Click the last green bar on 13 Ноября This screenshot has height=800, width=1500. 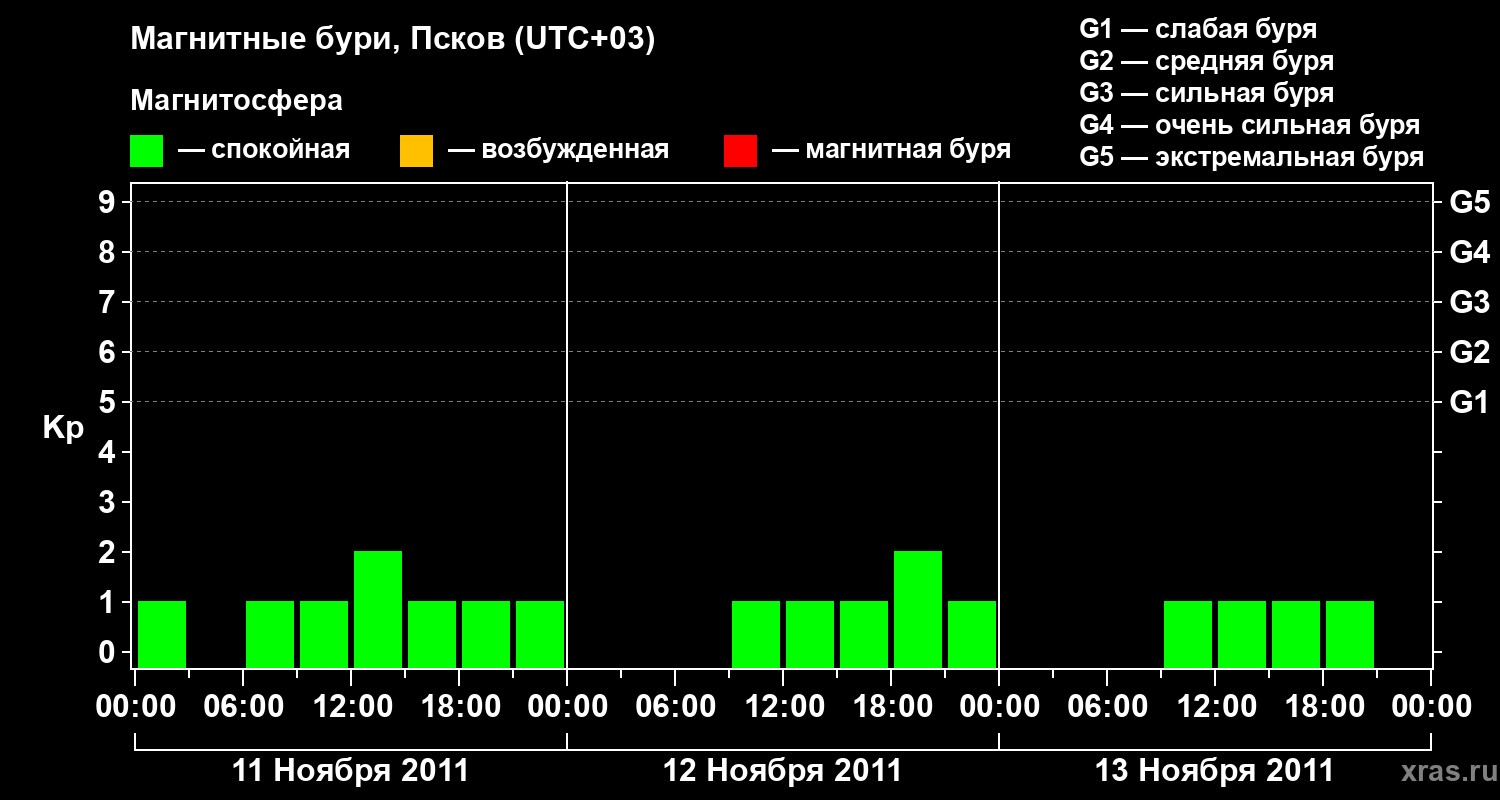[x=1350, y=634]
